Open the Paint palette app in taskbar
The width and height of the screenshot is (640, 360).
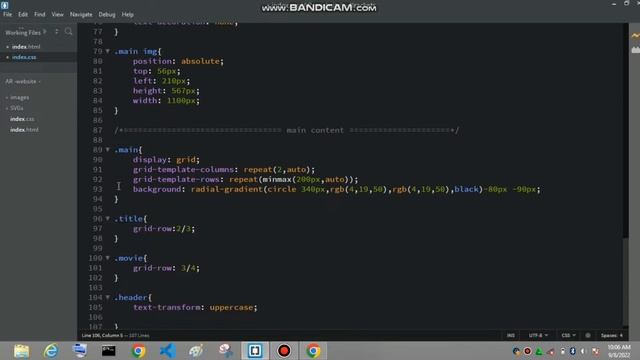[196, 351]
